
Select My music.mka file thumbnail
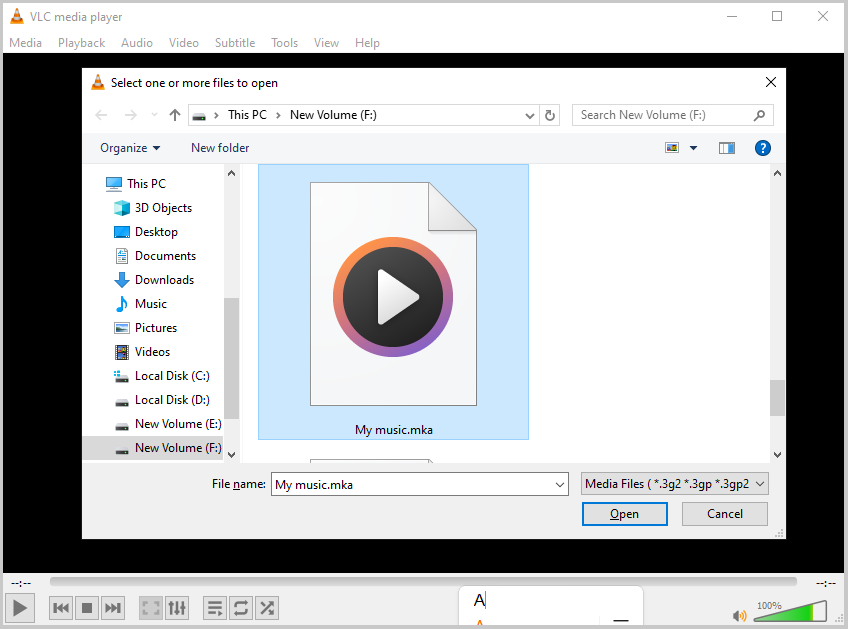tap(393, 302)
